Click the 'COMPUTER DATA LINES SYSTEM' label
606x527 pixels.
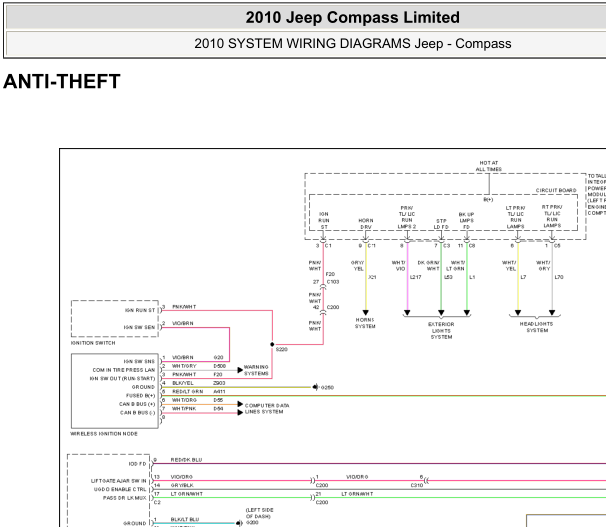(x=267, y=409)
